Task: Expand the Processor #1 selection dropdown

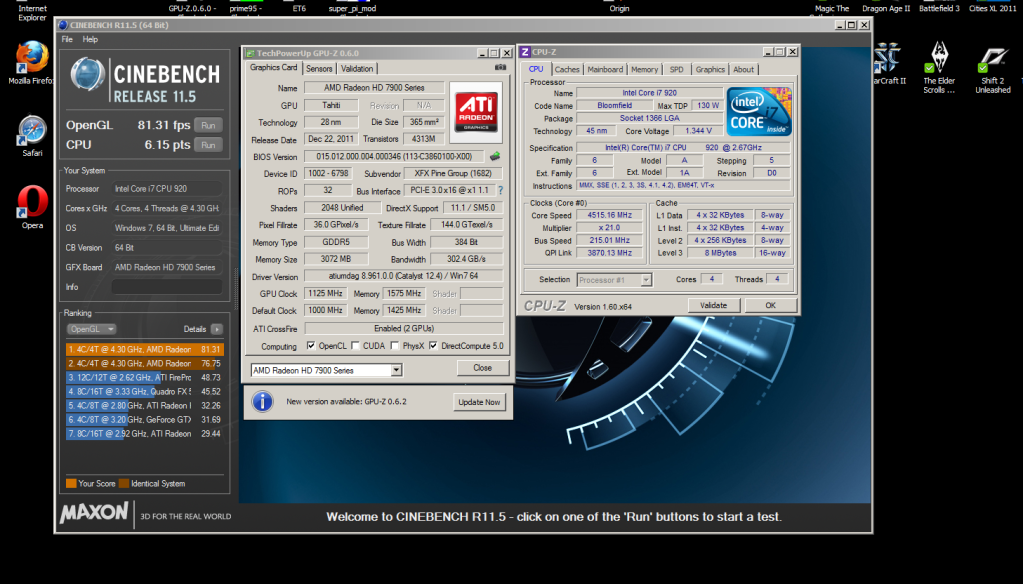Action: tap(645, 280)
